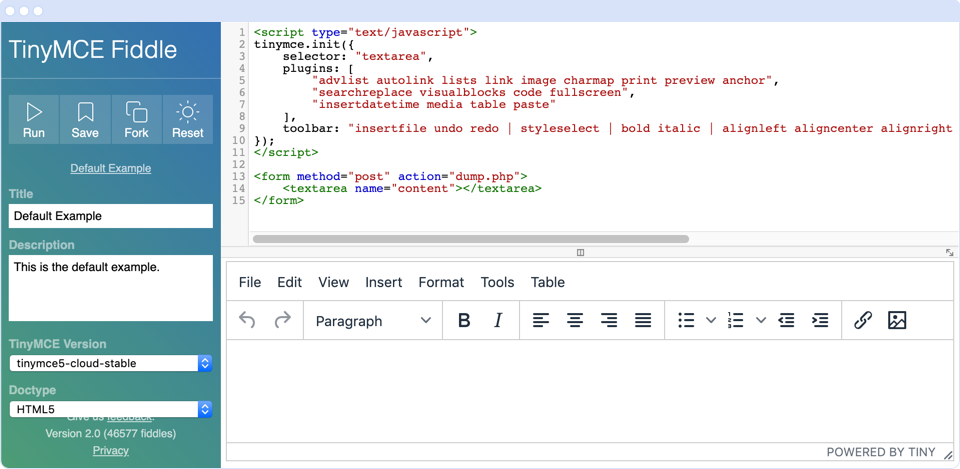Click the editor resize grip
The width and height of the screenshot is (960, 469).
[x=948, y=454]
